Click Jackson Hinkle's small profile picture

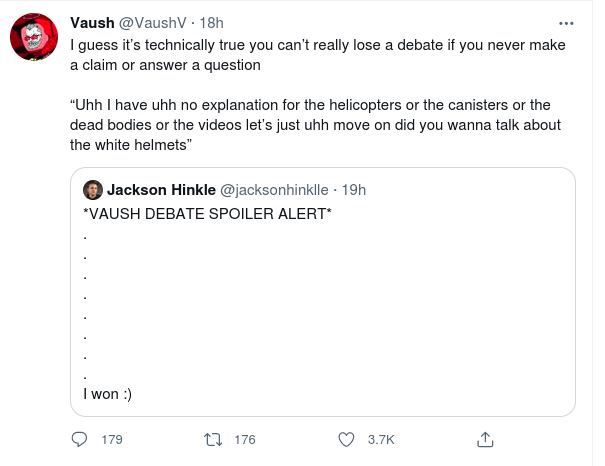pyautogui.click(x=92, y=190)
